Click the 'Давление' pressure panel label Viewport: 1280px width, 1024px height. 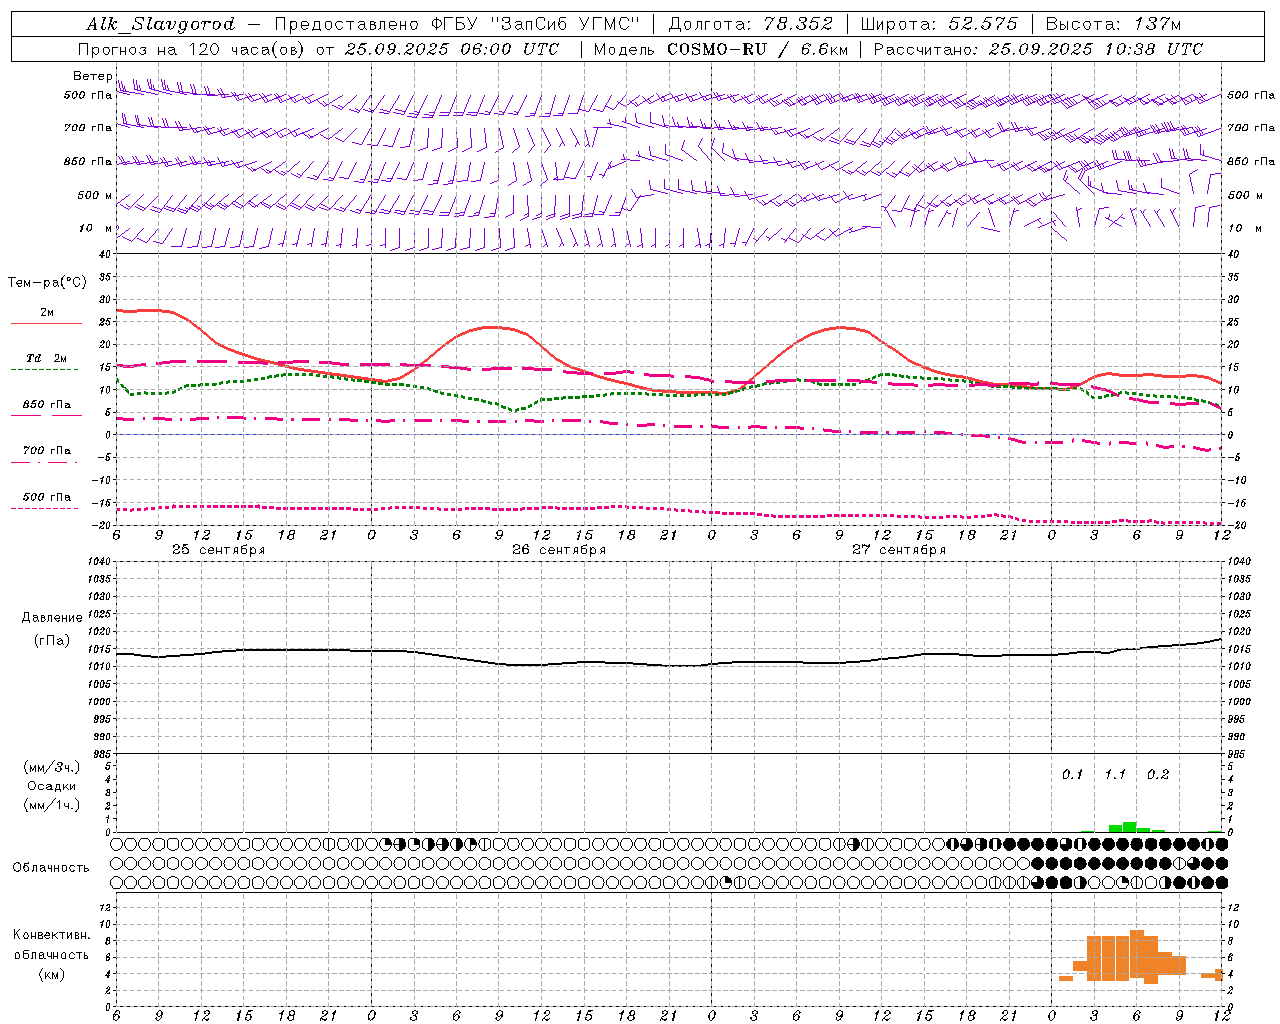coord(51,618)
